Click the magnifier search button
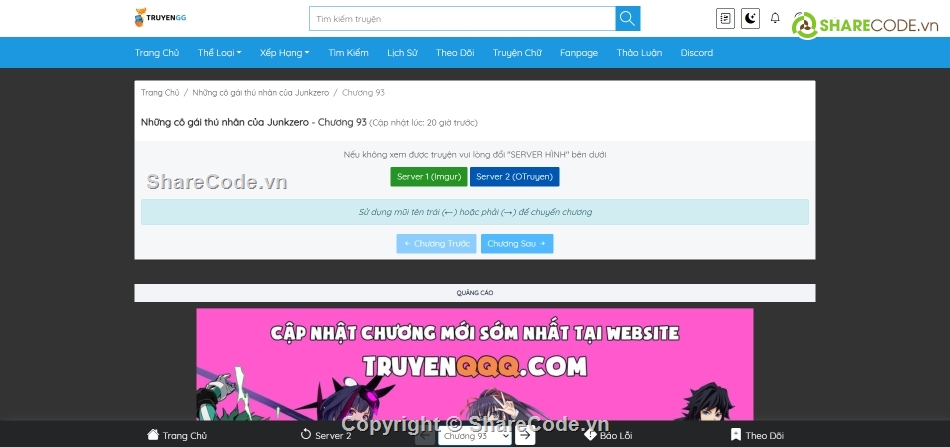Image resolution: width=950 pixels, height=447 pixels. [x=627, y=19]
